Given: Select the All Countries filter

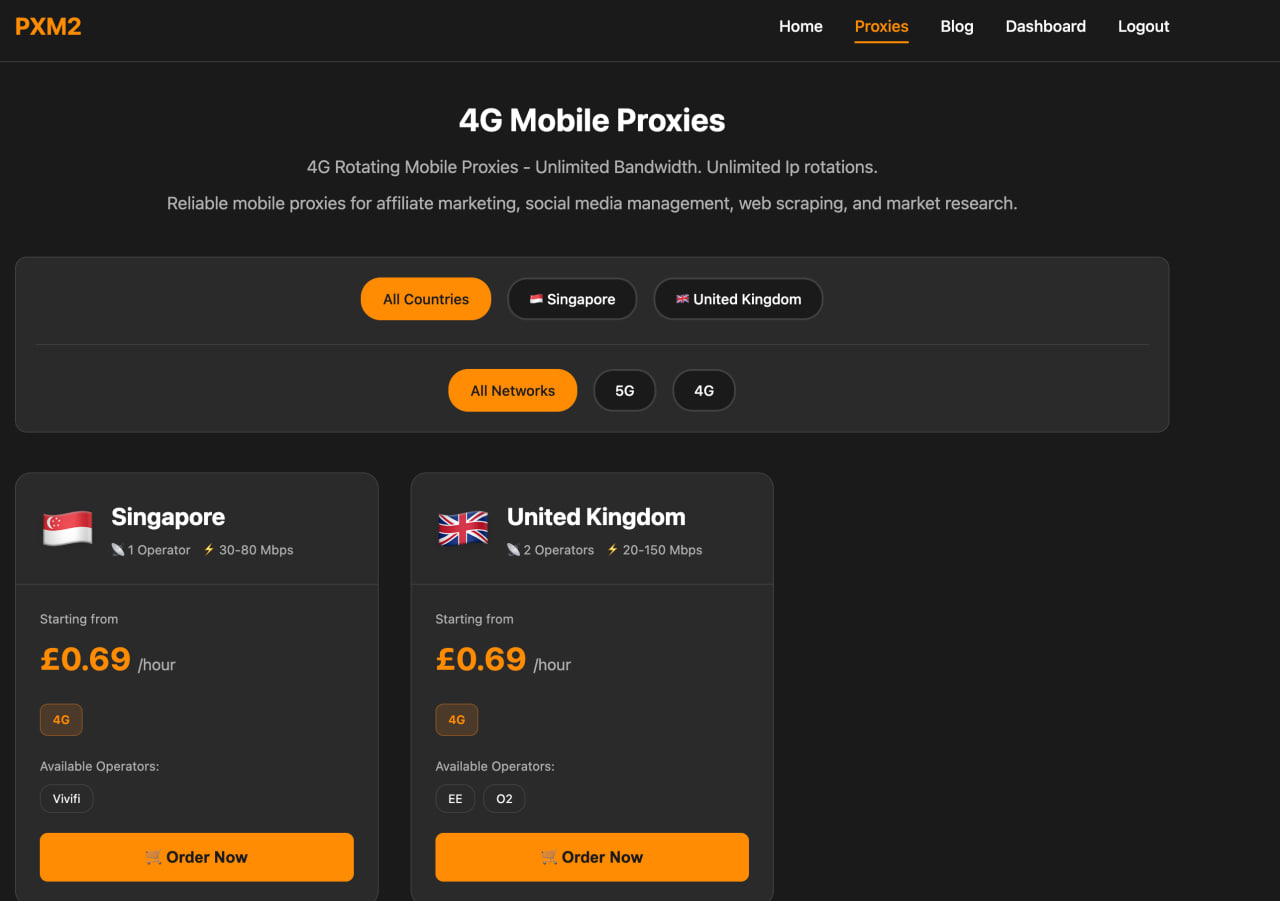Looking at the screenshot, I should tap(426, 299).
